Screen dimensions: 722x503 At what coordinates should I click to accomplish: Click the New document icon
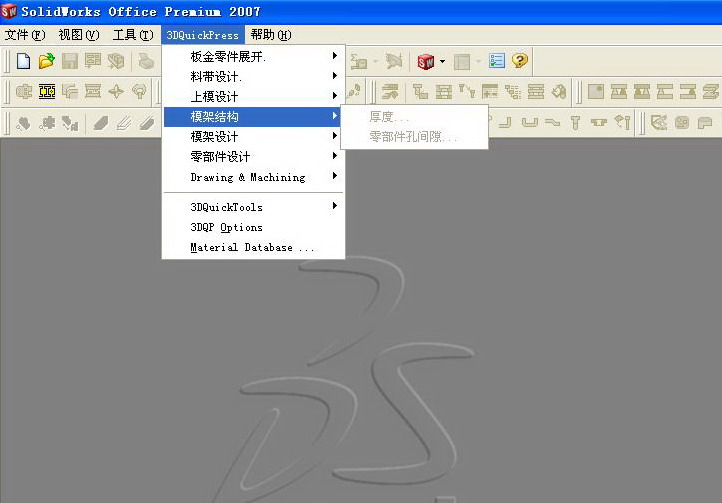click(23, 61)
